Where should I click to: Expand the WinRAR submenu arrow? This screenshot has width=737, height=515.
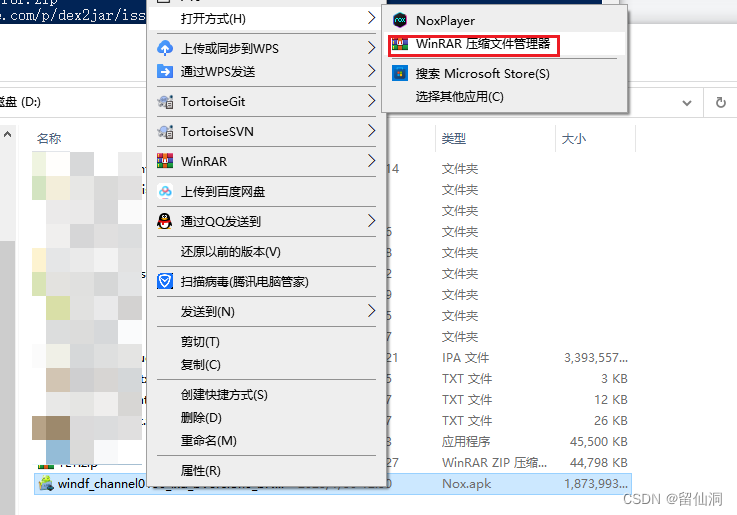pos(371,161)
